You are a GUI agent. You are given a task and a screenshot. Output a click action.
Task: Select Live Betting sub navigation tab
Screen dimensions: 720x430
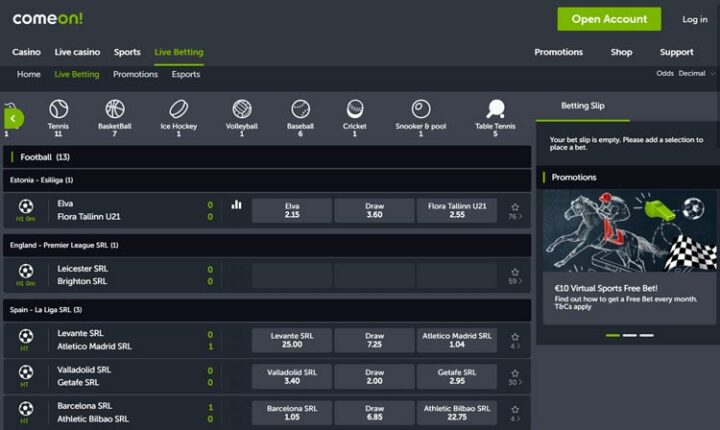pyautogui.click(x=77, y=74)
